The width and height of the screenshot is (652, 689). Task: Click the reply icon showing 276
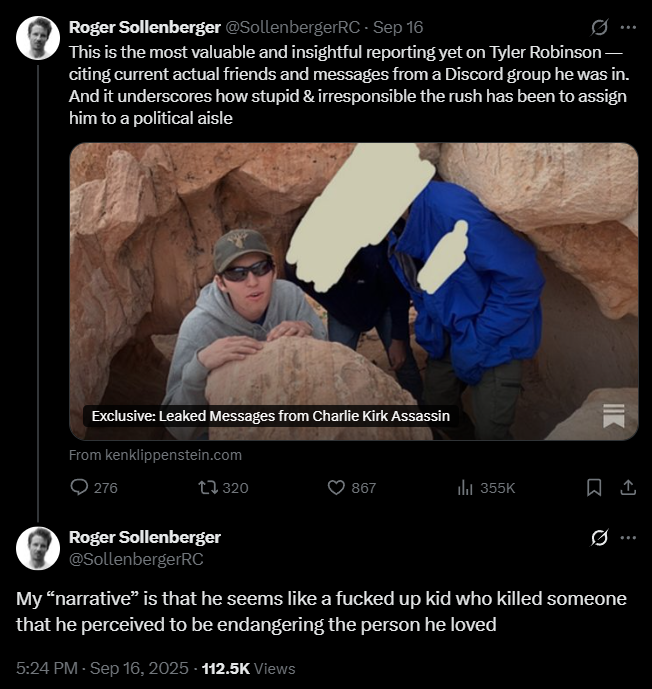(94, 488)
